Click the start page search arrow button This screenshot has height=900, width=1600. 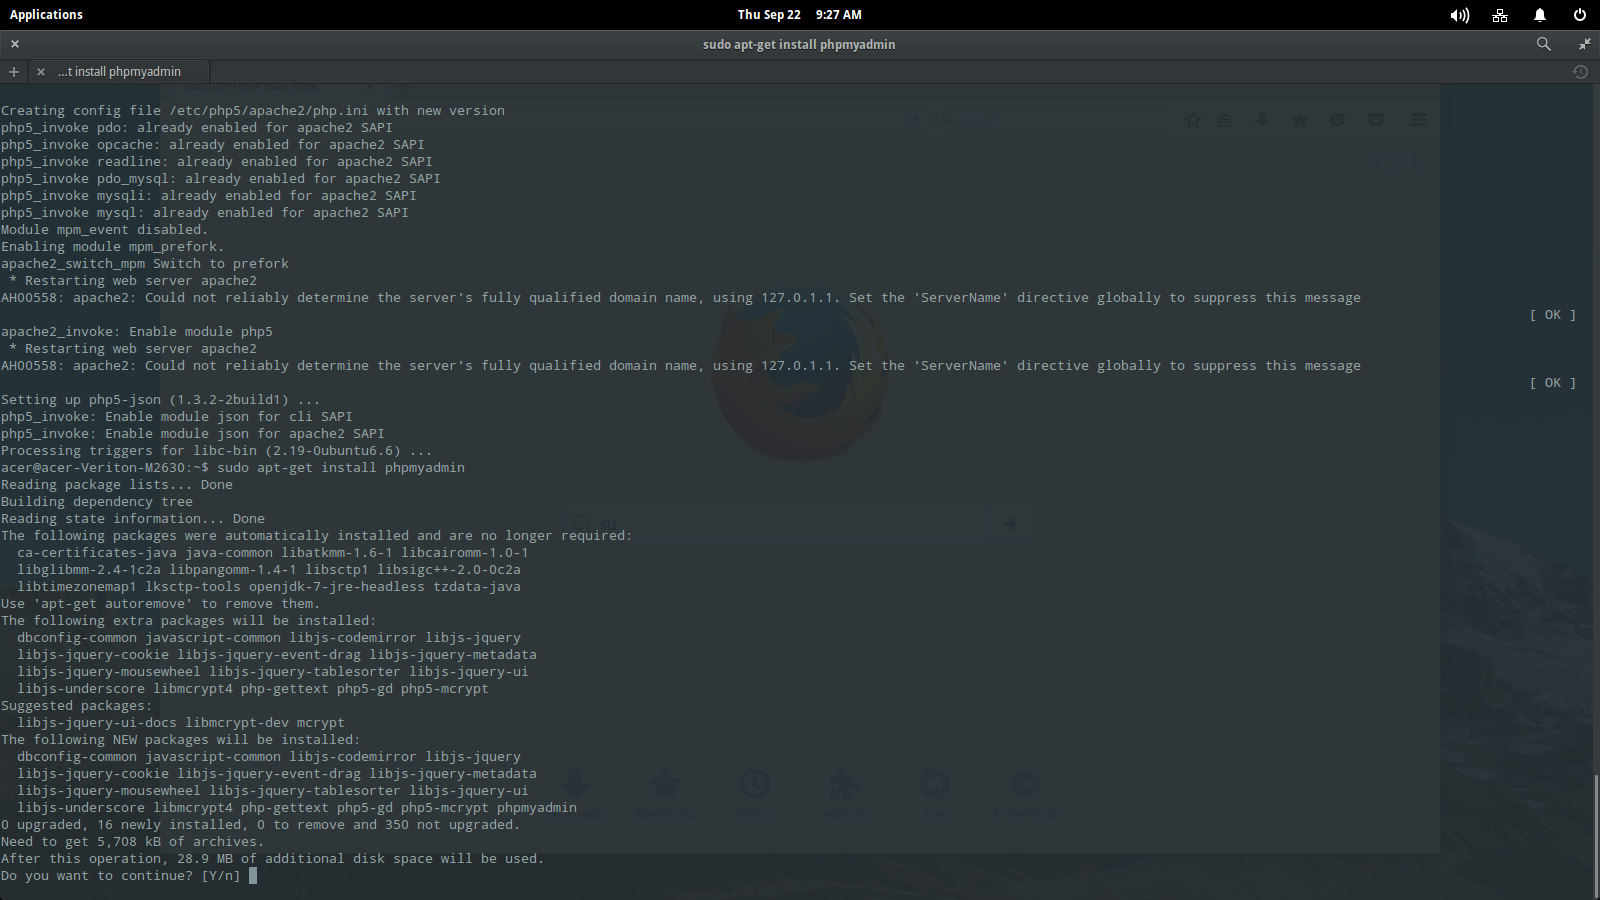[x=1010, y=523]
